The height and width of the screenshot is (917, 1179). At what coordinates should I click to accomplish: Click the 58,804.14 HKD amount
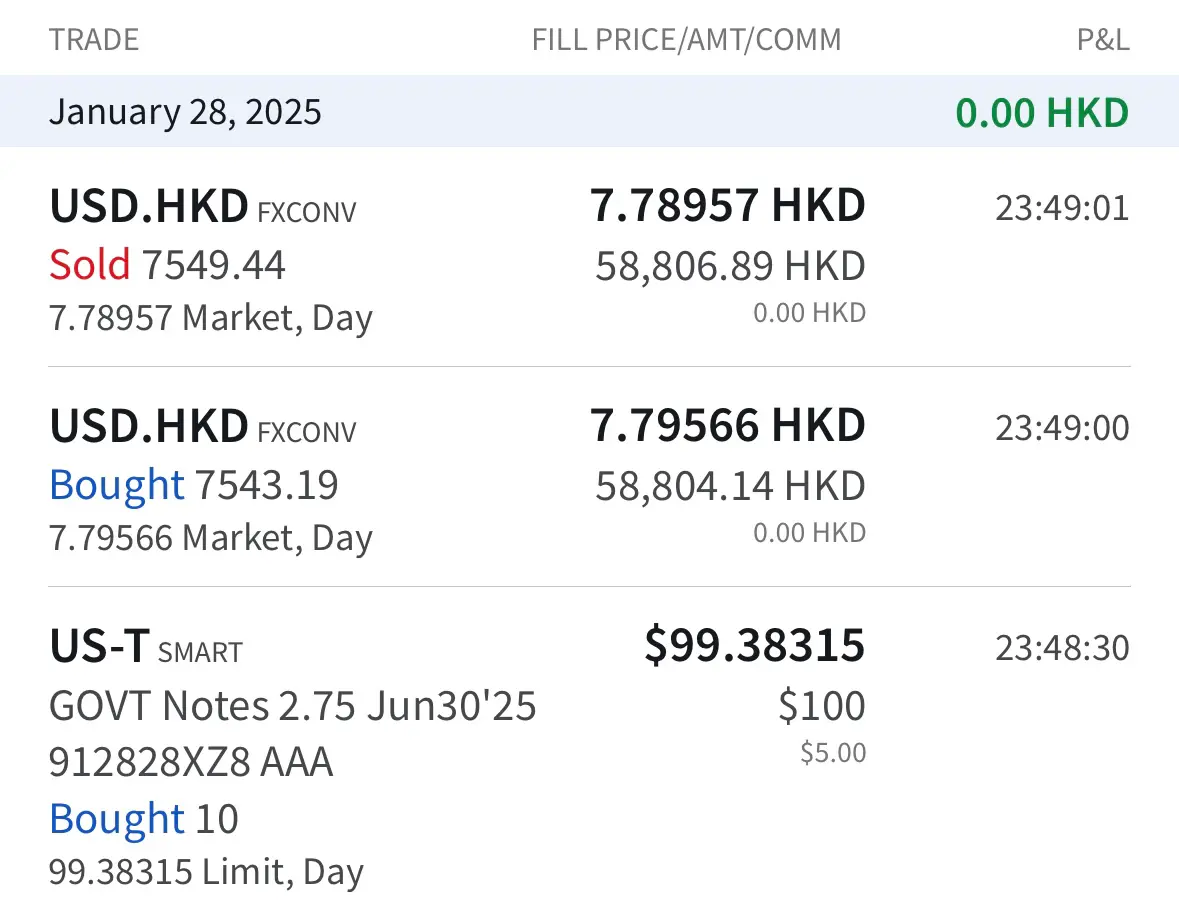click(730, 486)
